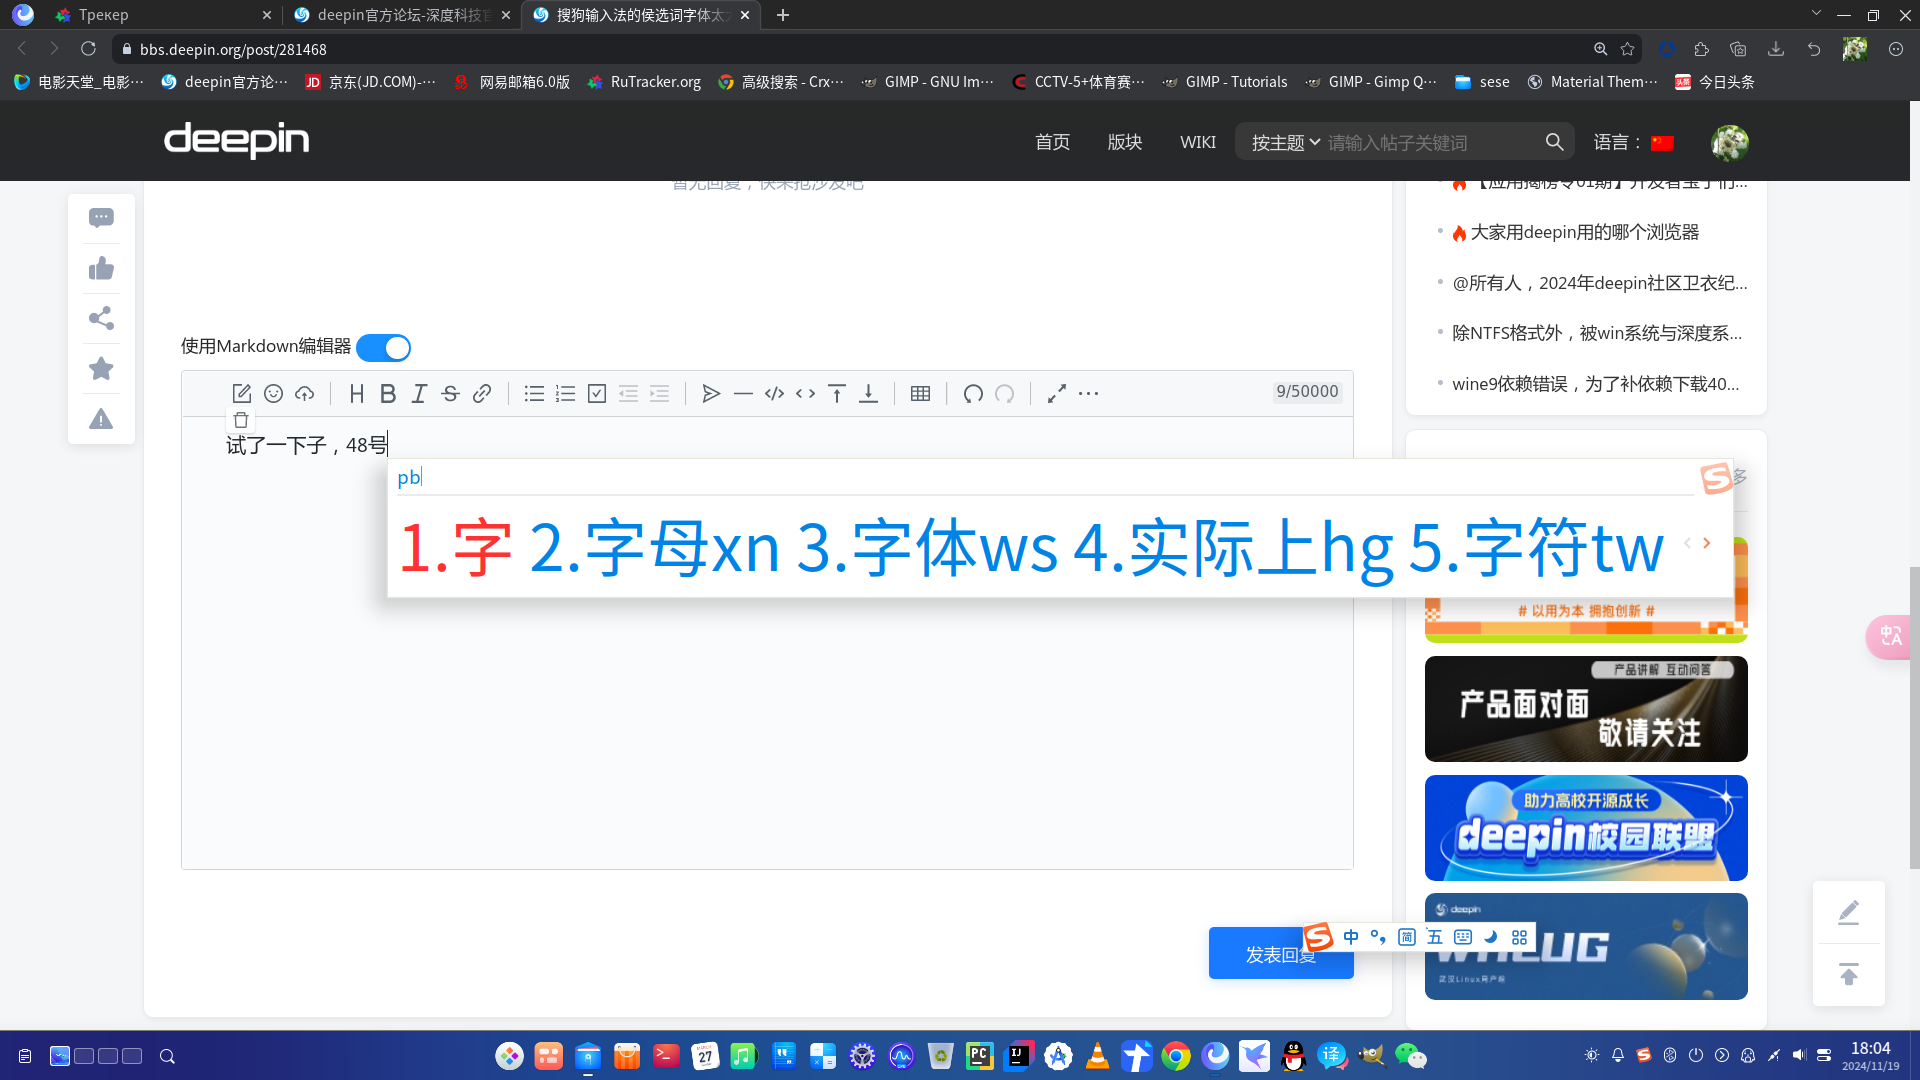Insert emoji via smiley icon in editor toolbar

pyautogui.click(x=273, y=394)
